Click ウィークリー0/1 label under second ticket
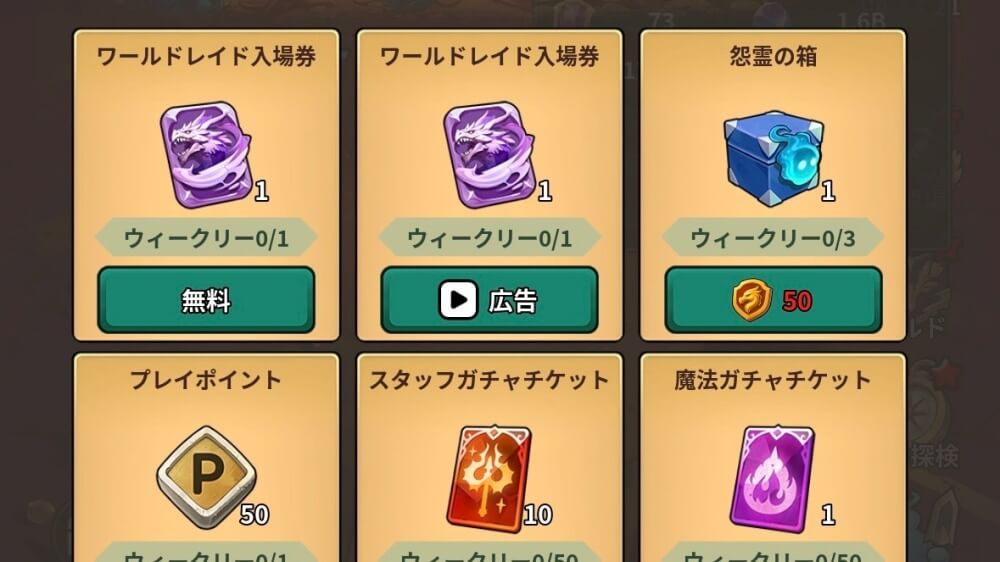Image resolution: width=1000 pixels, height=562 pixels. click(489, 238)
